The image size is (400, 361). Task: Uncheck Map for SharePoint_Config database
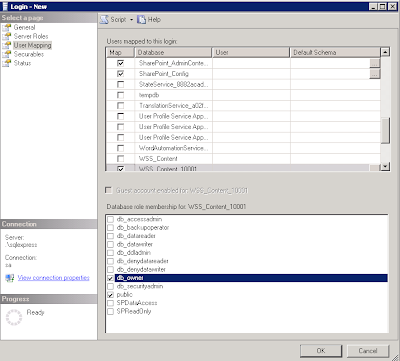[x=121, y=74]
